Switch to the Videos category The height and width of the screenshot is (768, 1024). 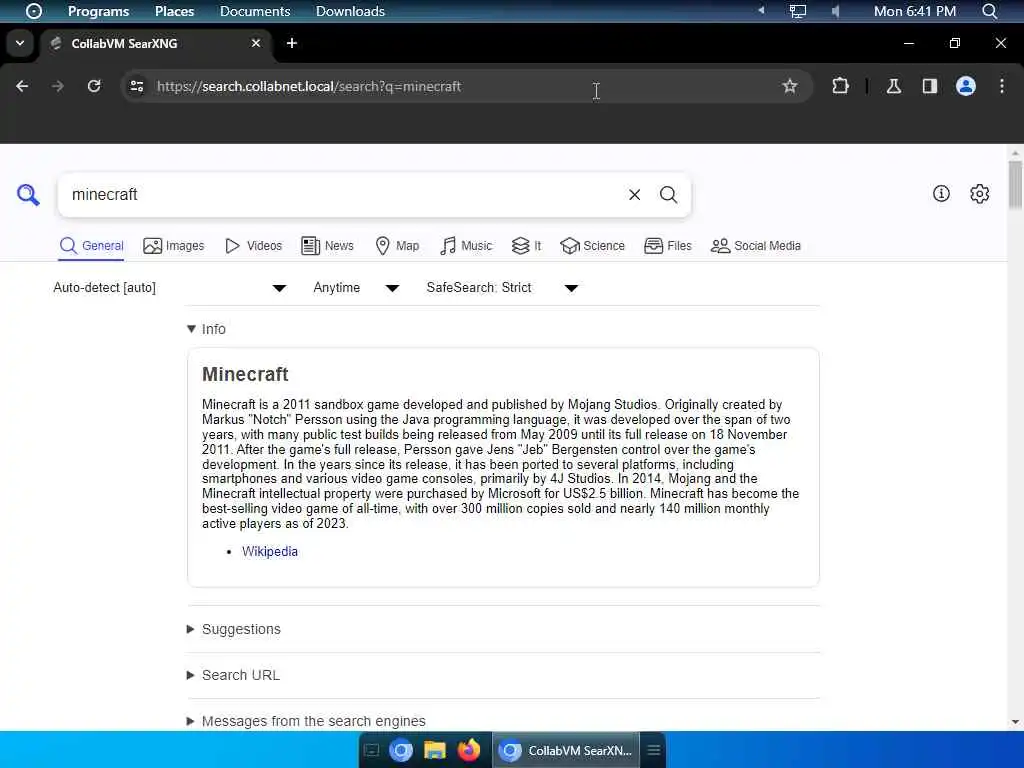tap(253, 246)
